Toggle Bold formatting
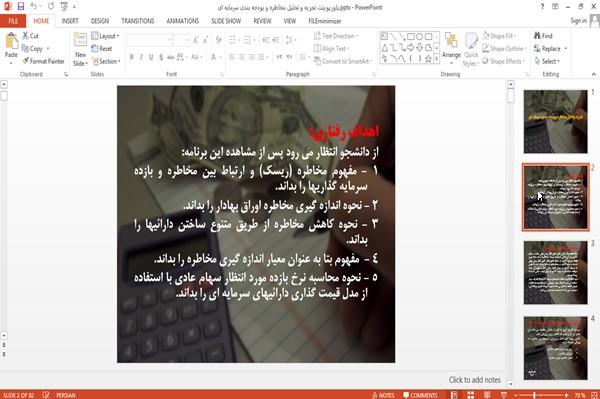 tap(132, 57)
